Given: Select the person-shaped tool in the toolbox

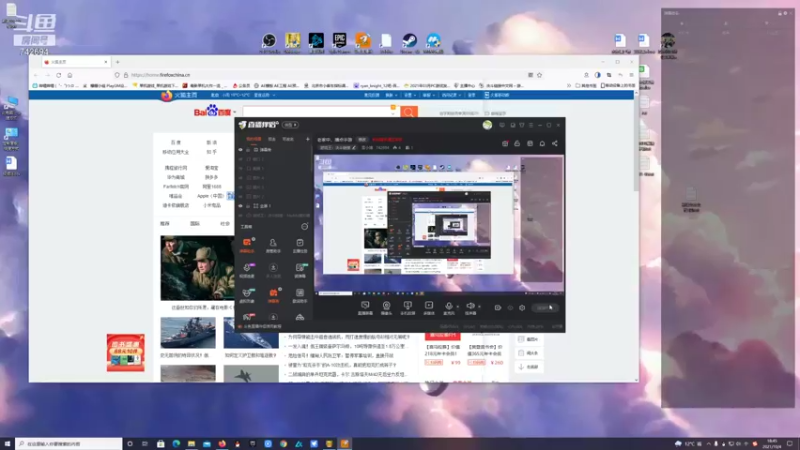Looking at the screenshot, I should (273, 244).
